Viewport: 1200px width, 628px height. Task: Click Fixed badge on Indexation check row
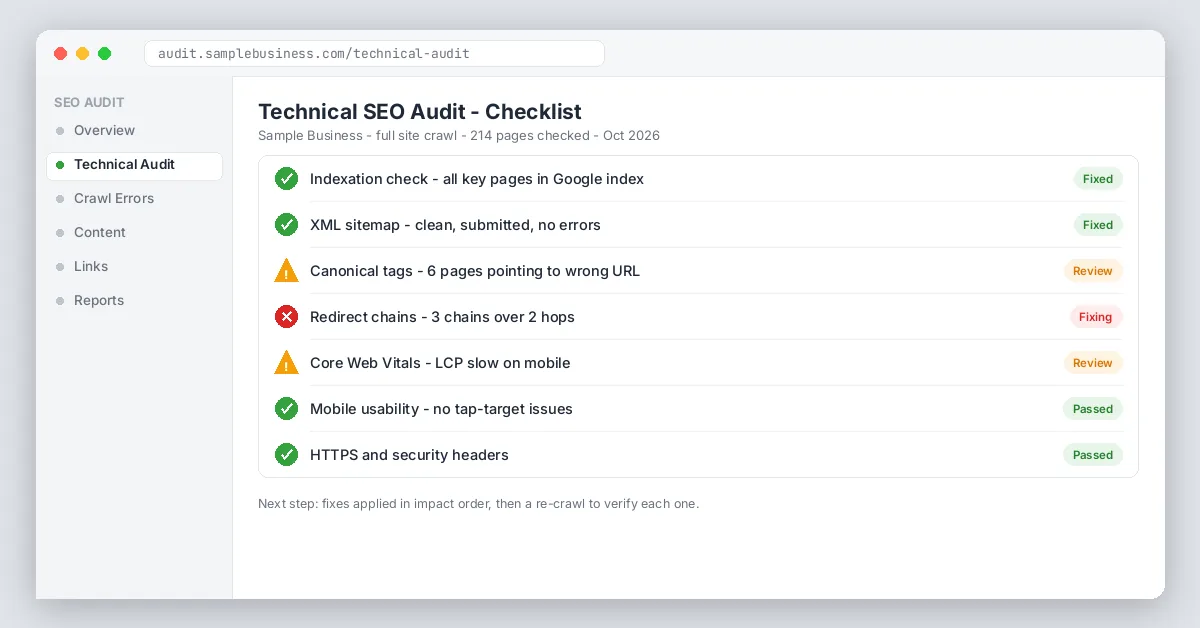[x=1098, y=179]
